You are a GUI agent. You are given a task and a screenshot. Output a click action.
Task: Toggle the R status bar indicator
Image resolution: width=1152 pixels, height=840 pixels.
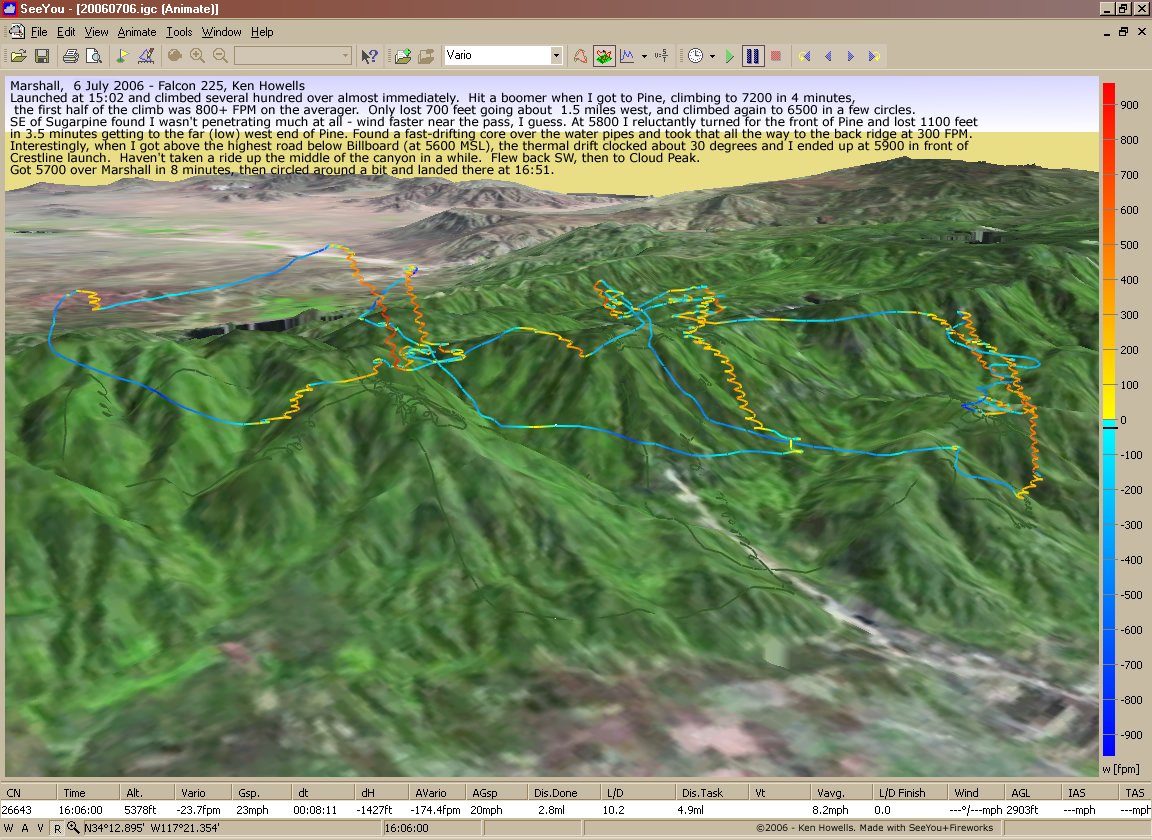[x=57, y=828]
